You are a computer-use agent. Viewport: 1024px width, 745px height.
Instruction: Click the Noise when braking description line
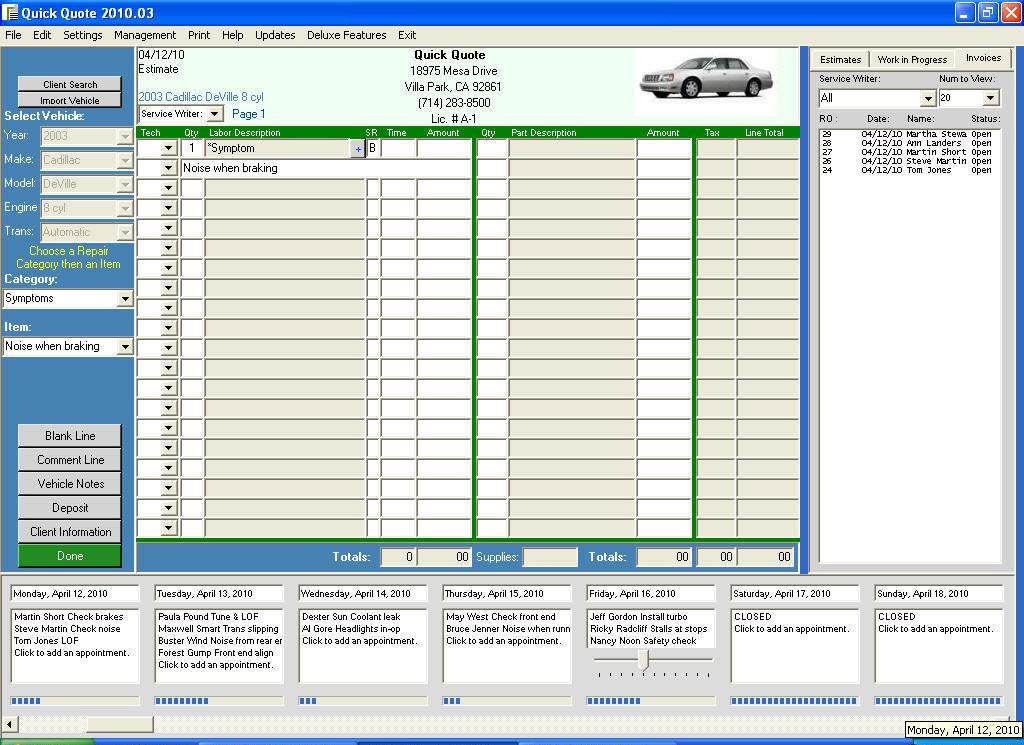click(325, 168)
